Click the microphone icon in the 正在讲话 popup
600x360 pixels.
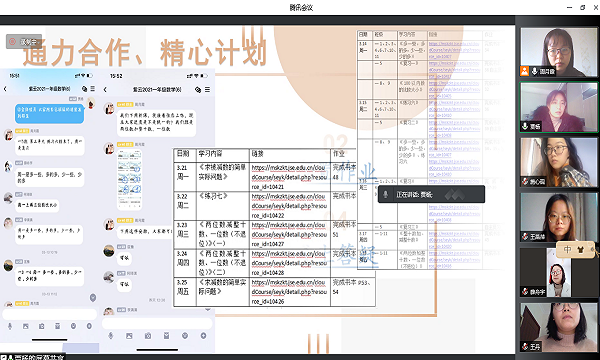[386, 194]
